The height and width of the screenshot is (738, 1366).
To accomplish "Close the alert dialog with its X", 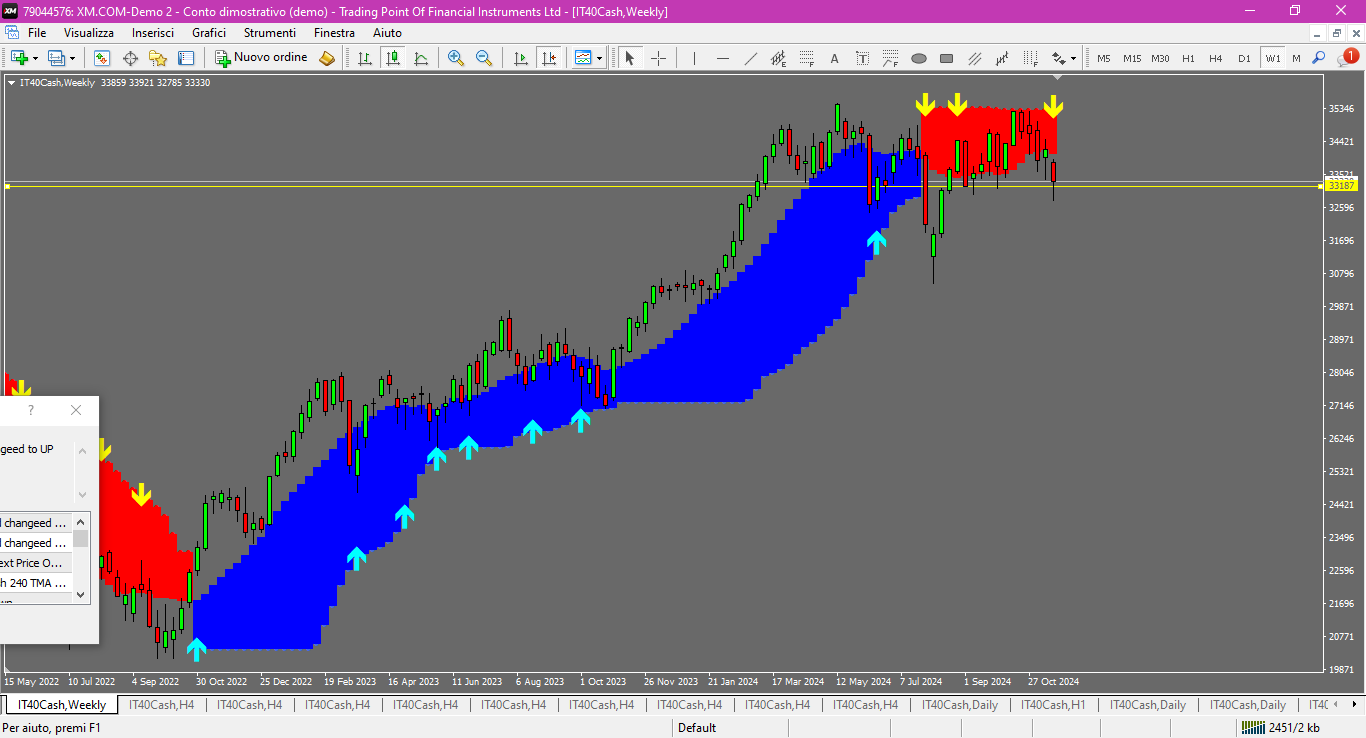I will tap(76, 410).
